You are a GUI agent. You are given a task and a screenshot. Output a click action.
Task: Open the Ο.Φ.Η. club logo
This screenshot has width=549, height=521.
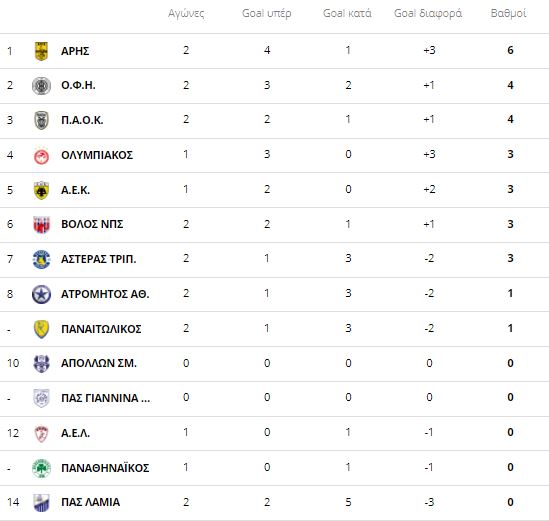[x=41, y=85]
